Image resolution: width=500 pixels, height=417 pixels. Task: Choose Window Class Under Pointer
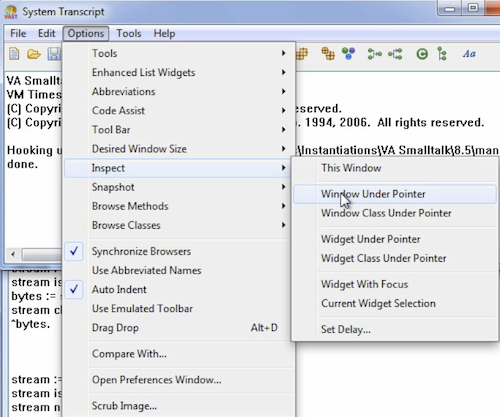(x=395, y=213)
